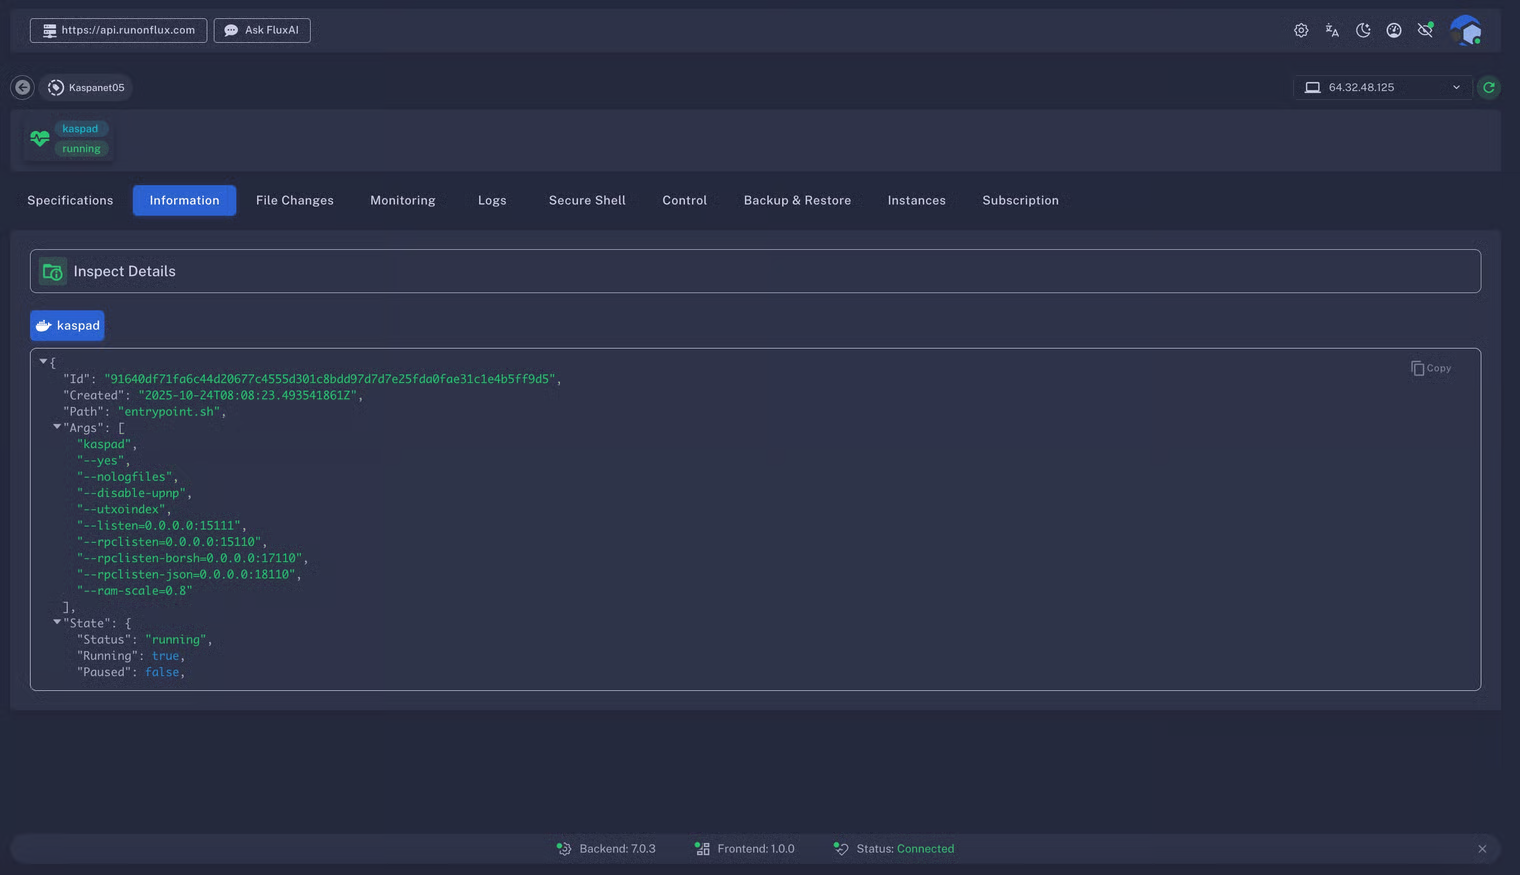Collapse the "State" object node

pos(57,622)
